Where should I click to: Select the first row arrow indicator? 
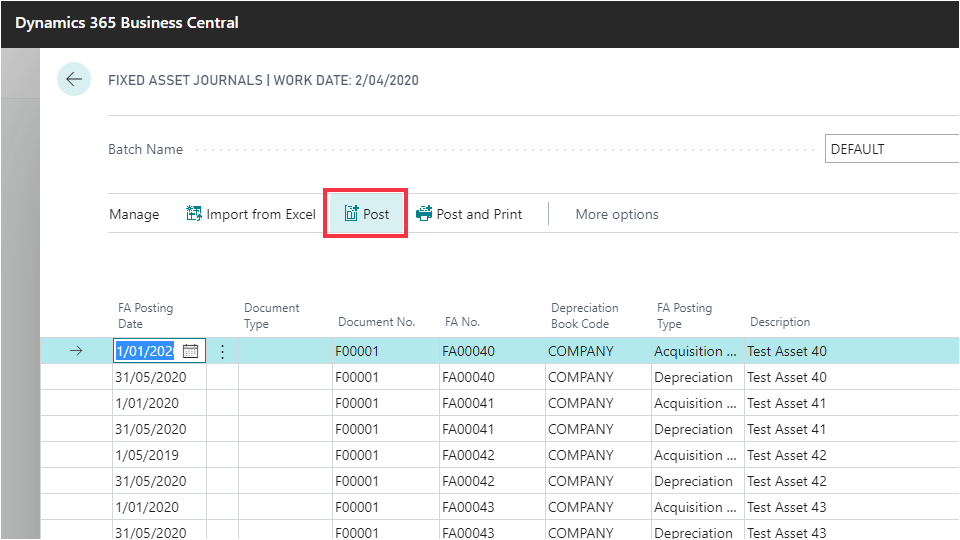pyautogui.click(x=76, y=351)
